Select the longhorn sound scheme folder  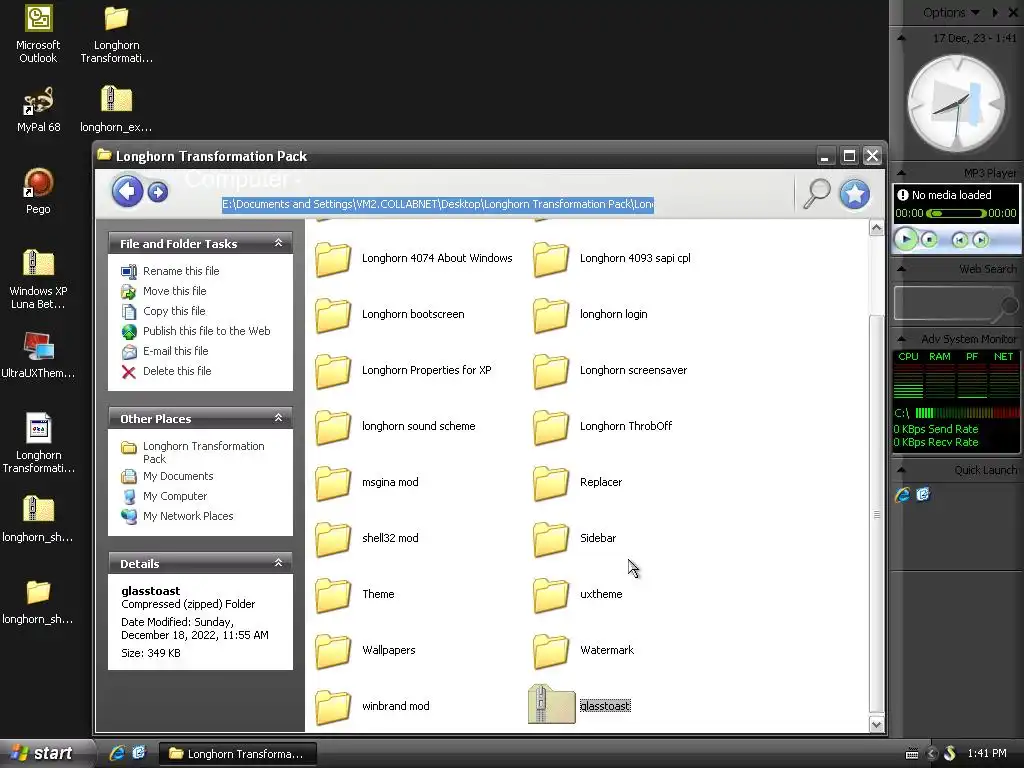[395, 426]
